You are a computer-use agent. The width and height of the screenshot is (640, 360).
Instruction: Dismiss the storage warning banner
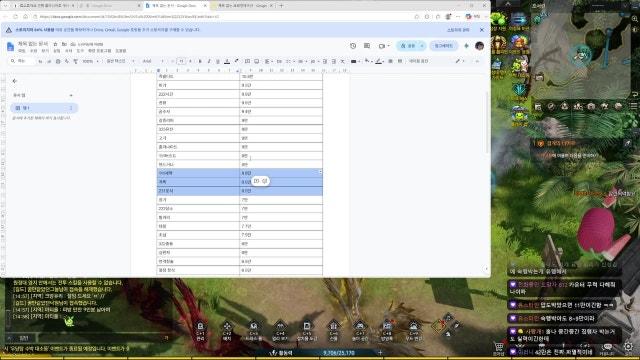point(482,30)
